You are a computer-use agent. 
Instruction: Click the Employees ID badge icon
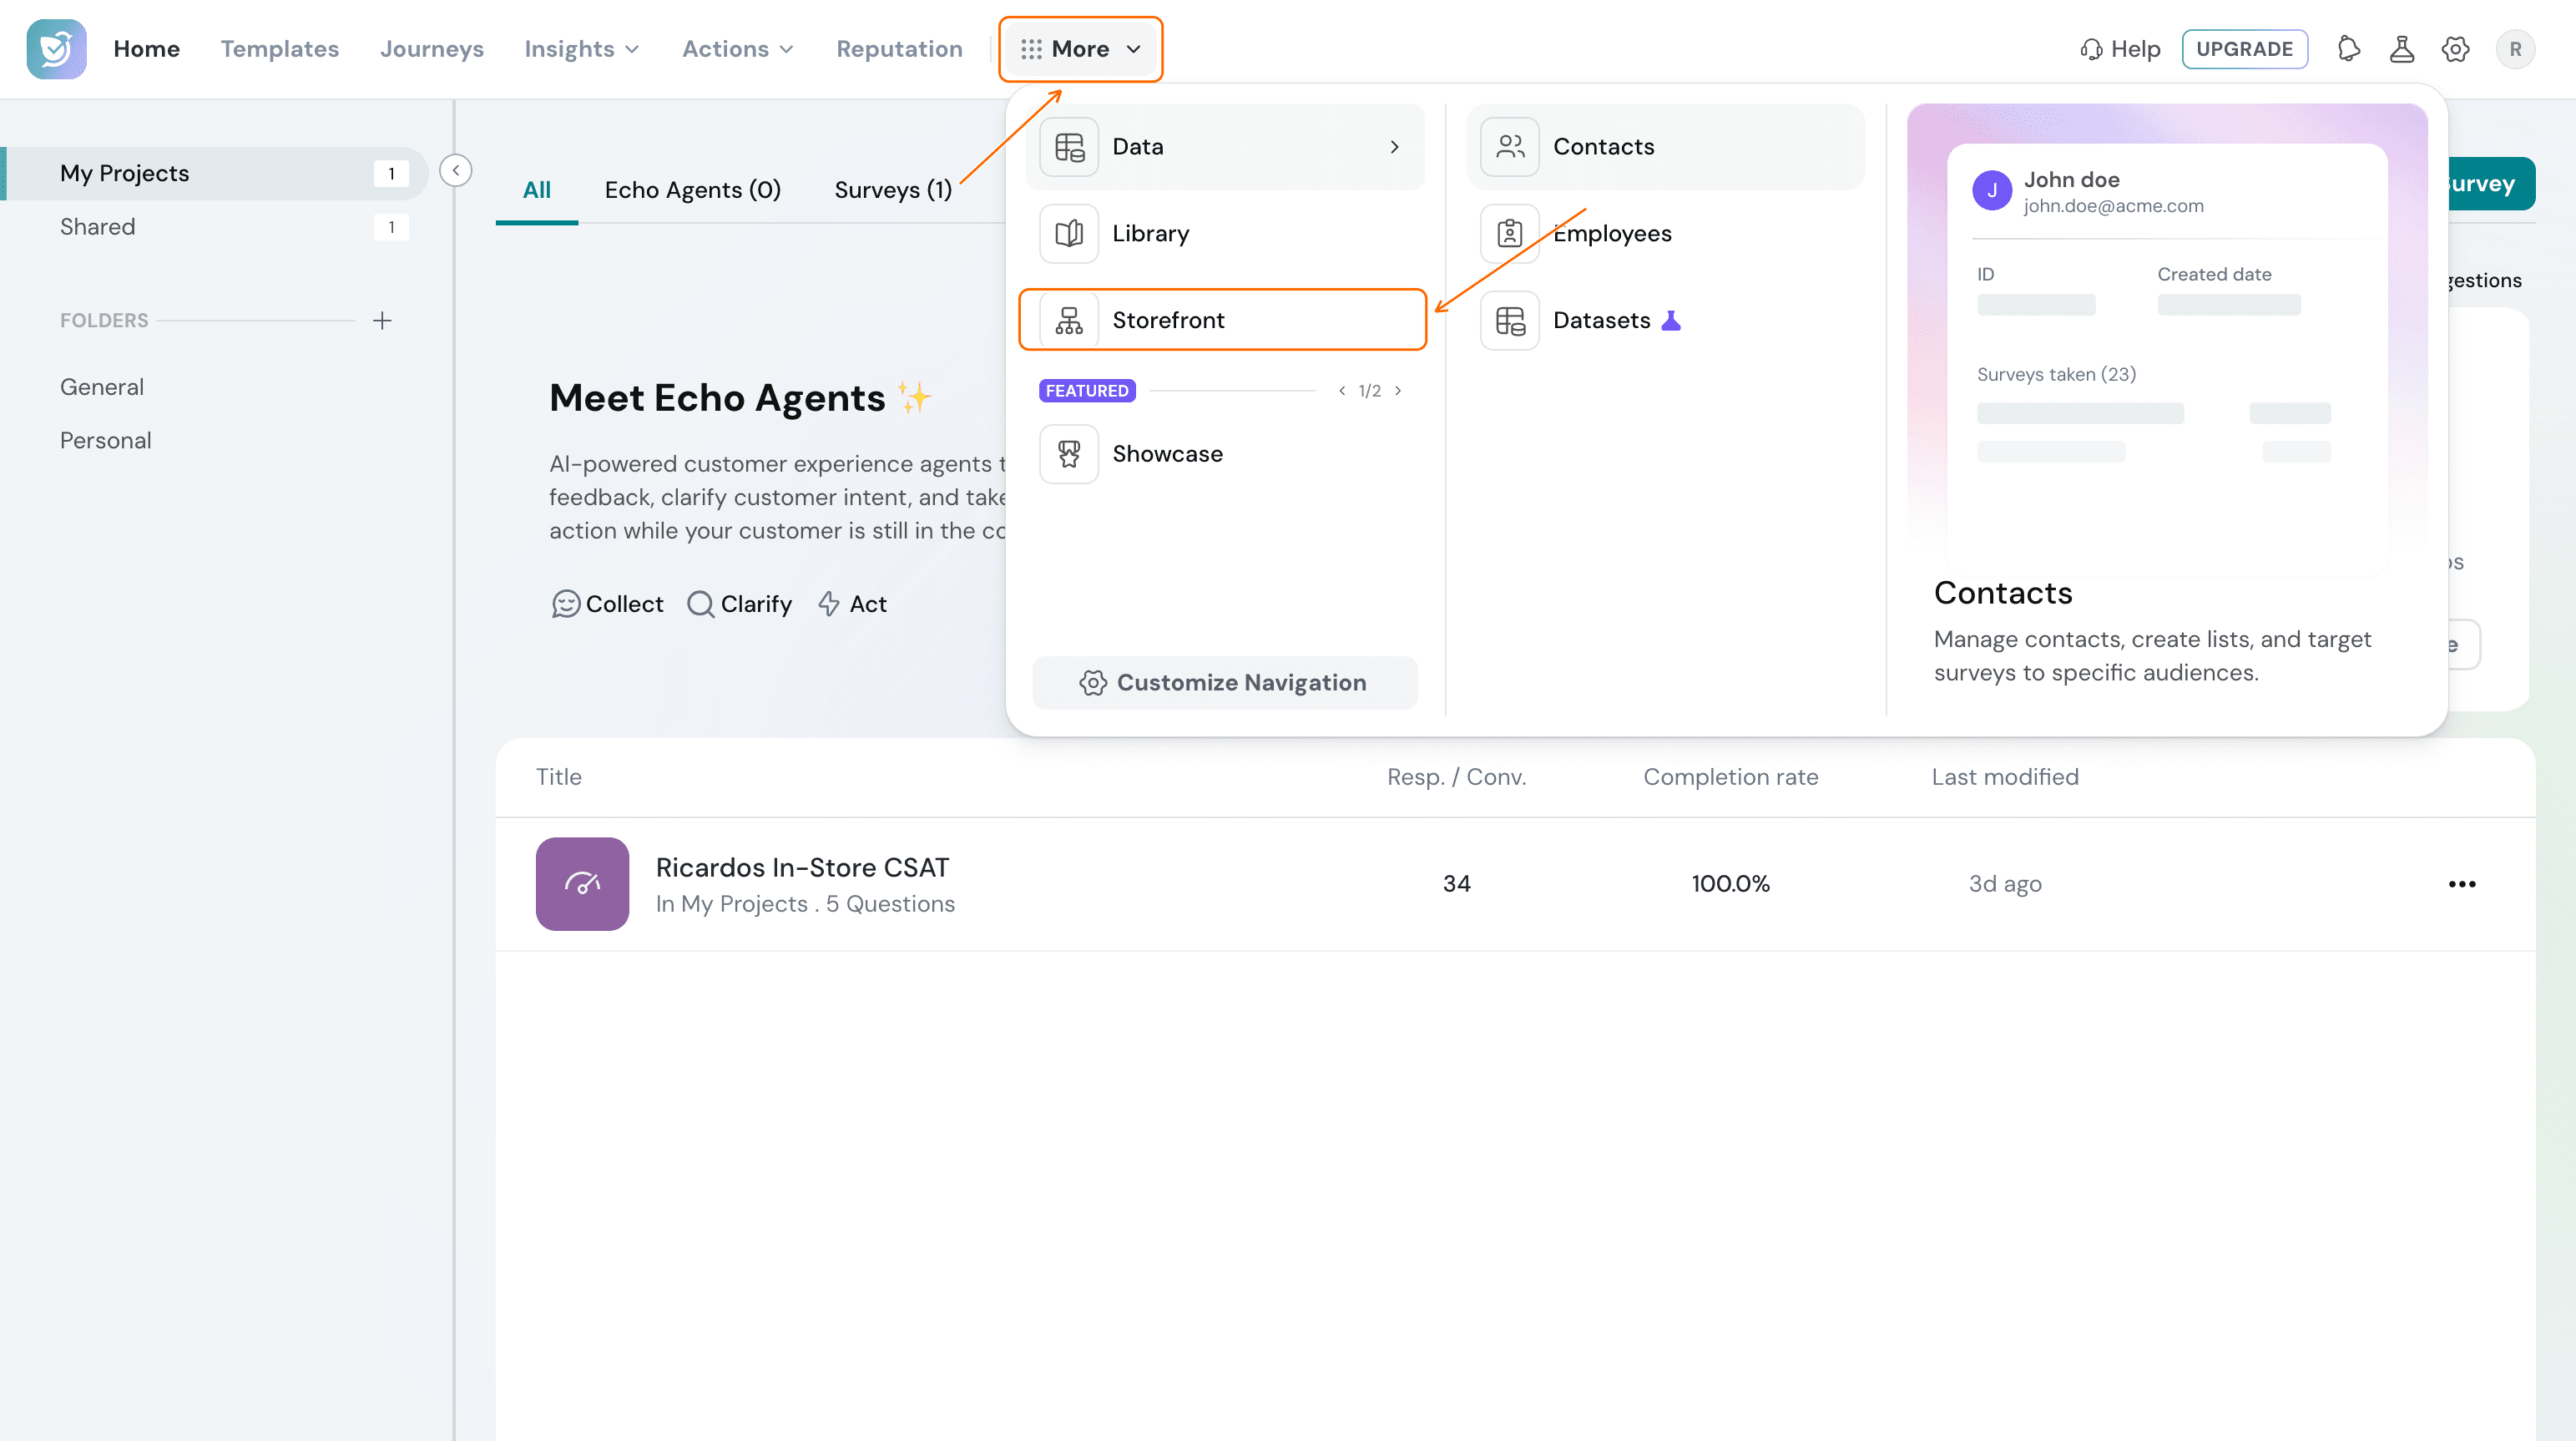click(x=1510, y=234)
